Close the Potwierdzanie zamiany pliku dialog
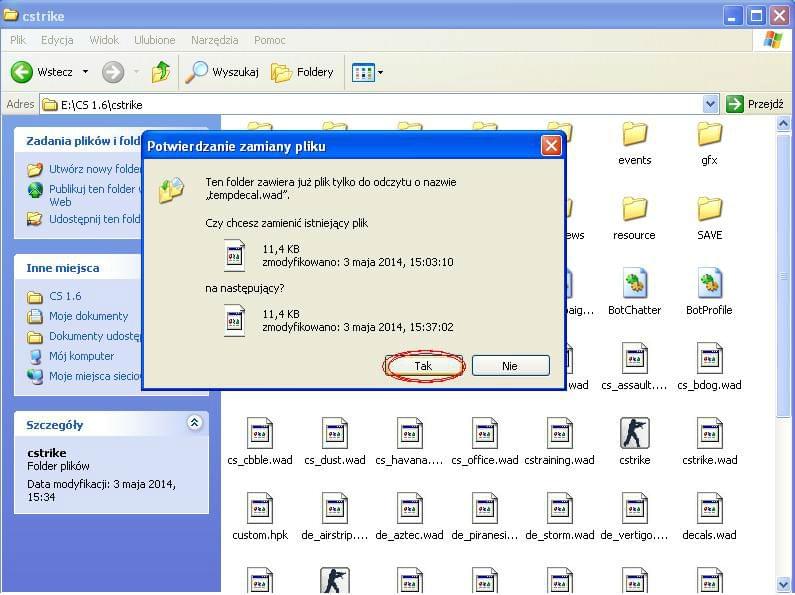The height and width of the screenshot is (595, 795). [x=551, y=146]
